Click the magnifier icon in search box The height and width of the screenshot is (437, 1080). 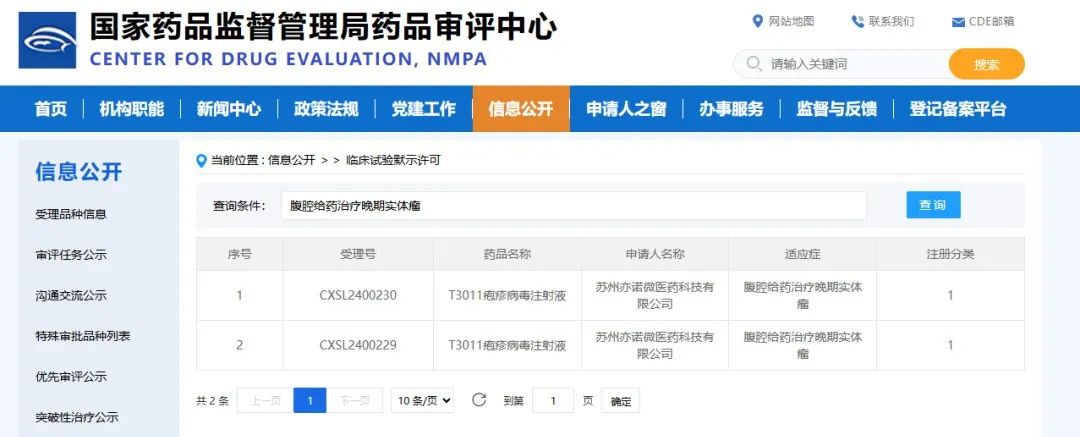coord(754,64)
